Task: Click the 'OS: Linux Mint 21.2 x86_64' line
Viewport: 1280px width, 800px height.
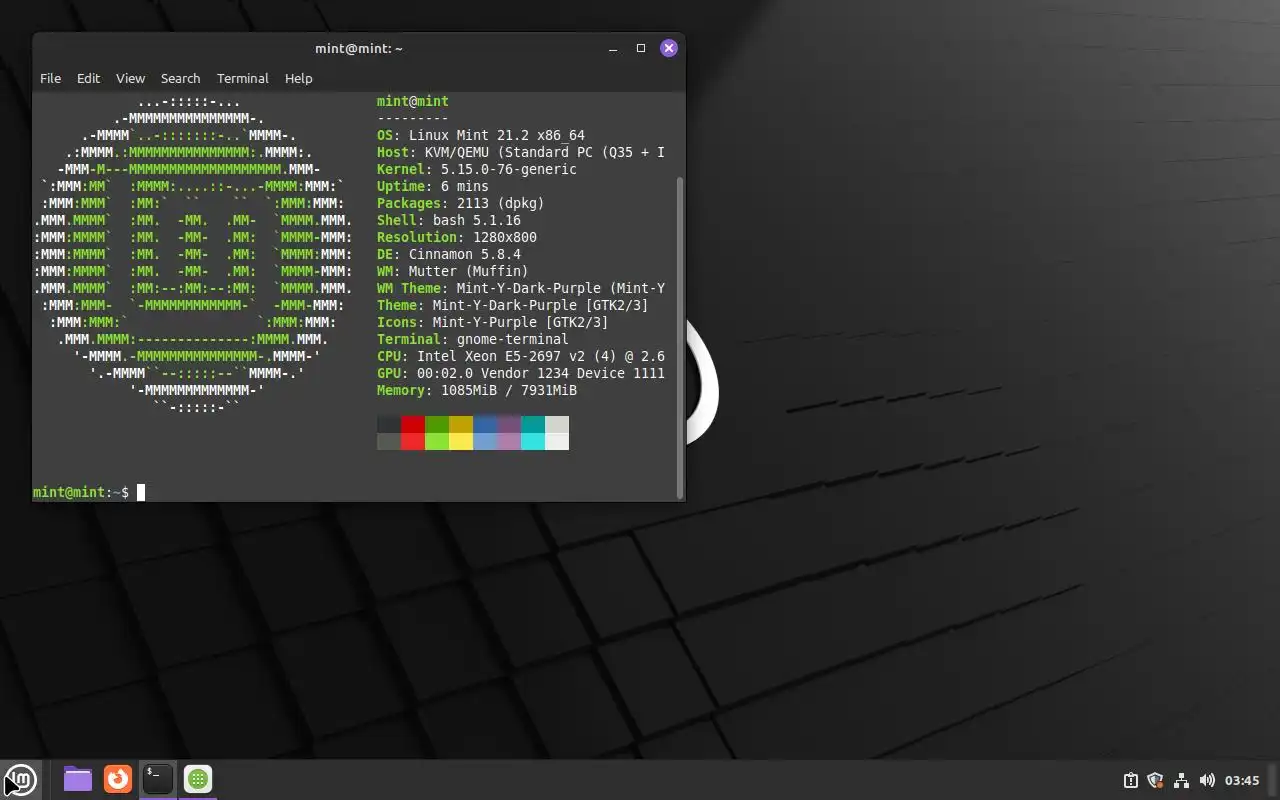Action: [x=481, y=135]
